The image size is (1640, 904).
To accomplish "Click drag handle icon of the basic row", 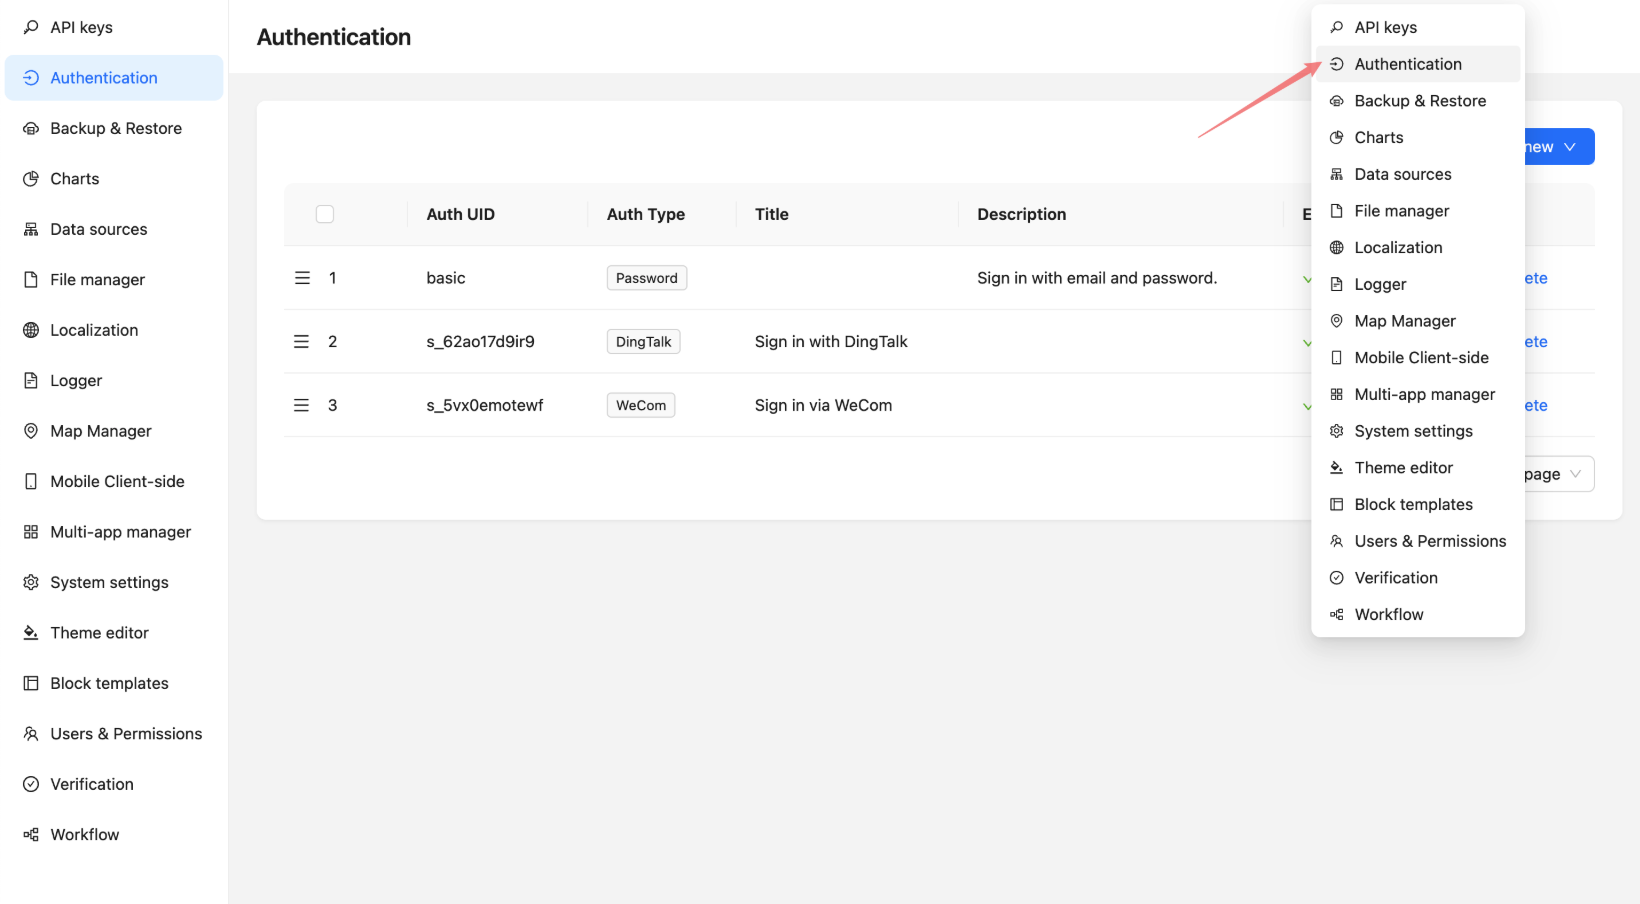I will click(302, 278).
